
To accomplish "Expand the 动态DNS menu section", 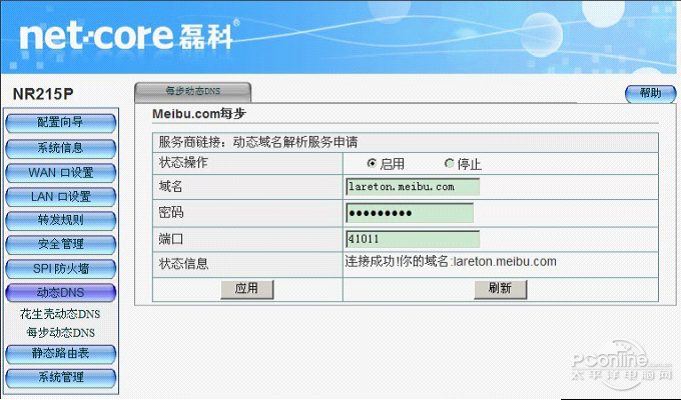I will point(61,293).
